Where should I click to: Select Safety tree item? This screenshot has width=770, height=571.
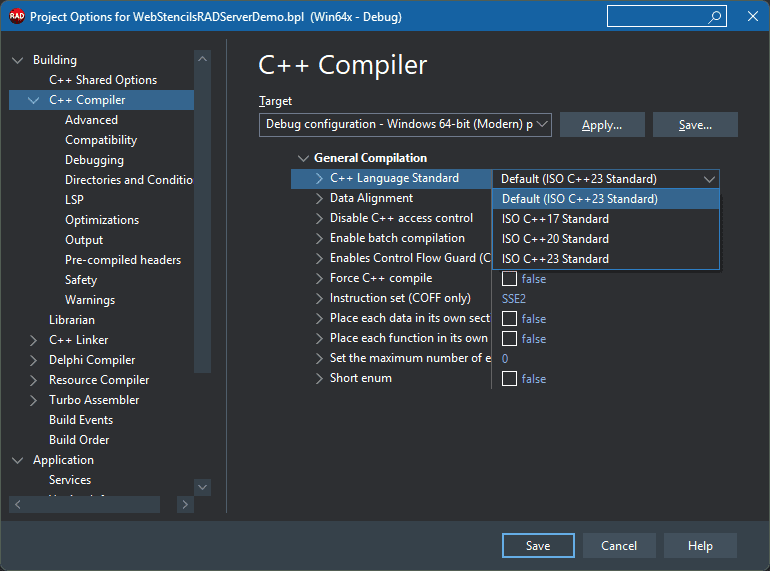click(x=81, y=280)
